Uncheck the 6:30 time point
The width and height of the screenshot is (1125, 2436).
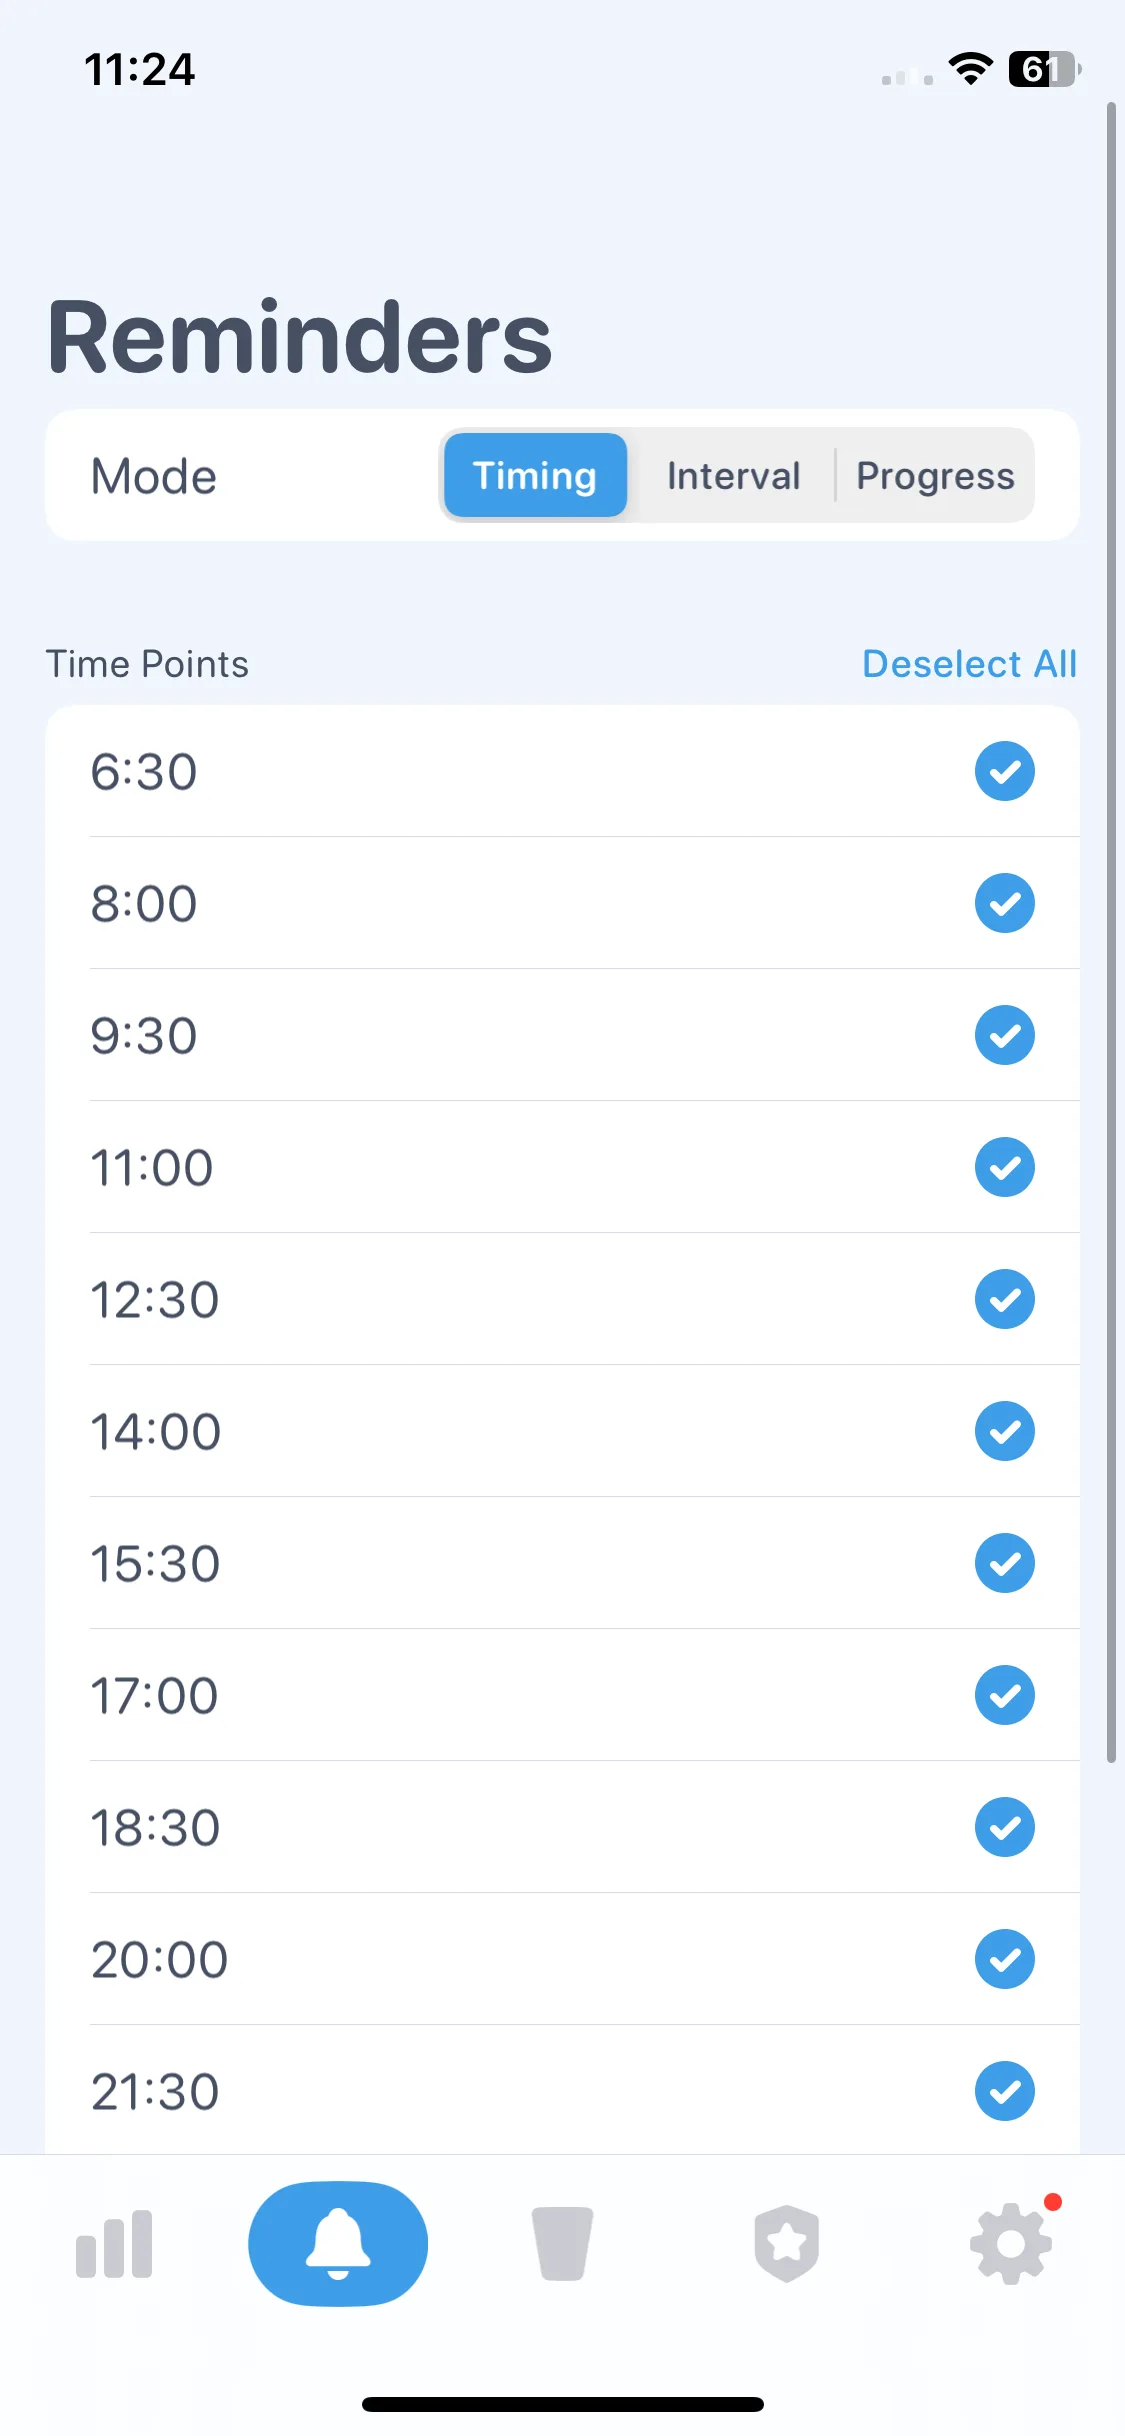click(1004, 771)
